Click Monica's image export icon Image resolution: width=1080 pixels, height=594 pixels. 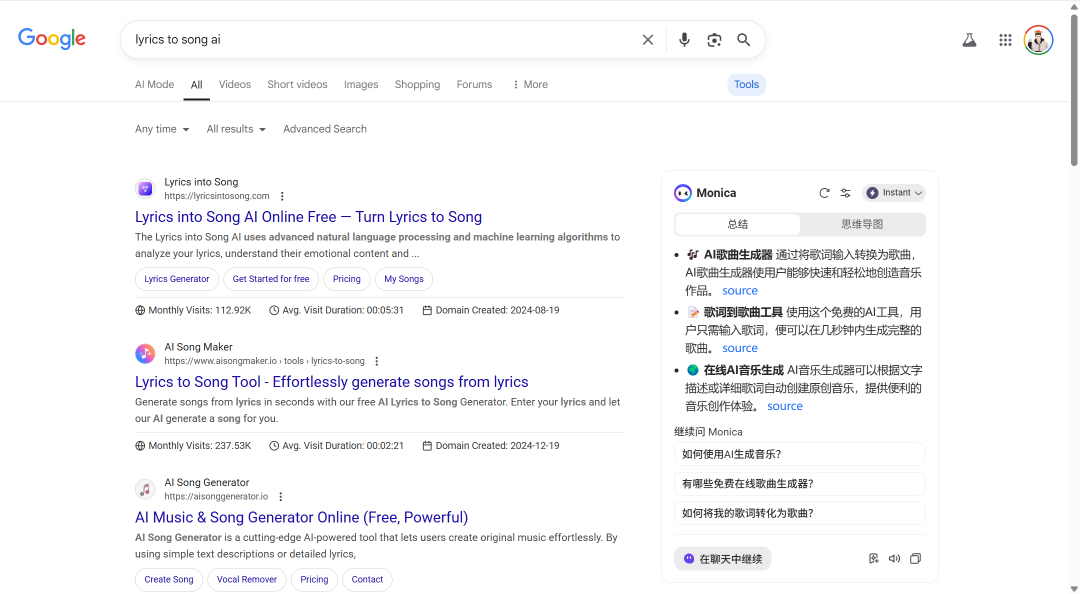[x=873, y=559]
